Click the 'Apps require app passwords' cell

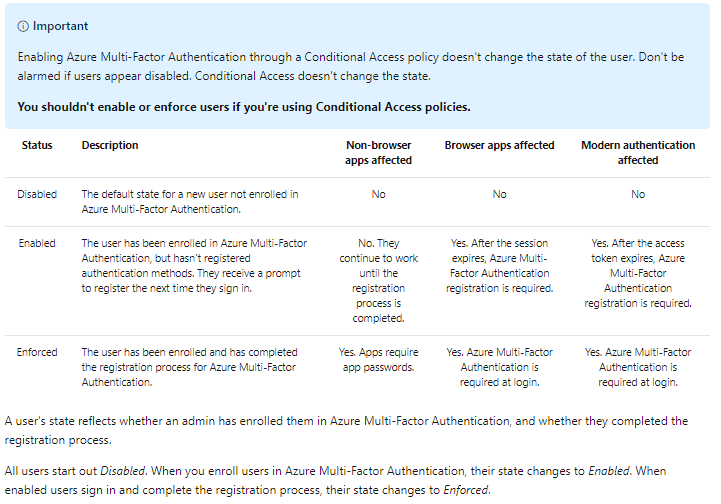click(378, 359)
